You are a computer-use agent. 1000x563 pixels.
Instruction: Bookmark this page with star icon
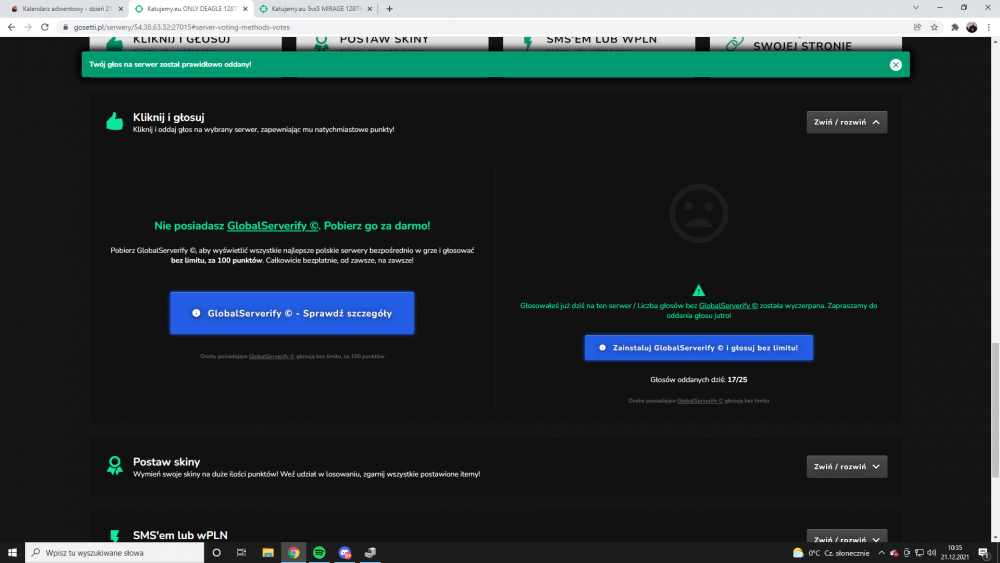(934, 27)
